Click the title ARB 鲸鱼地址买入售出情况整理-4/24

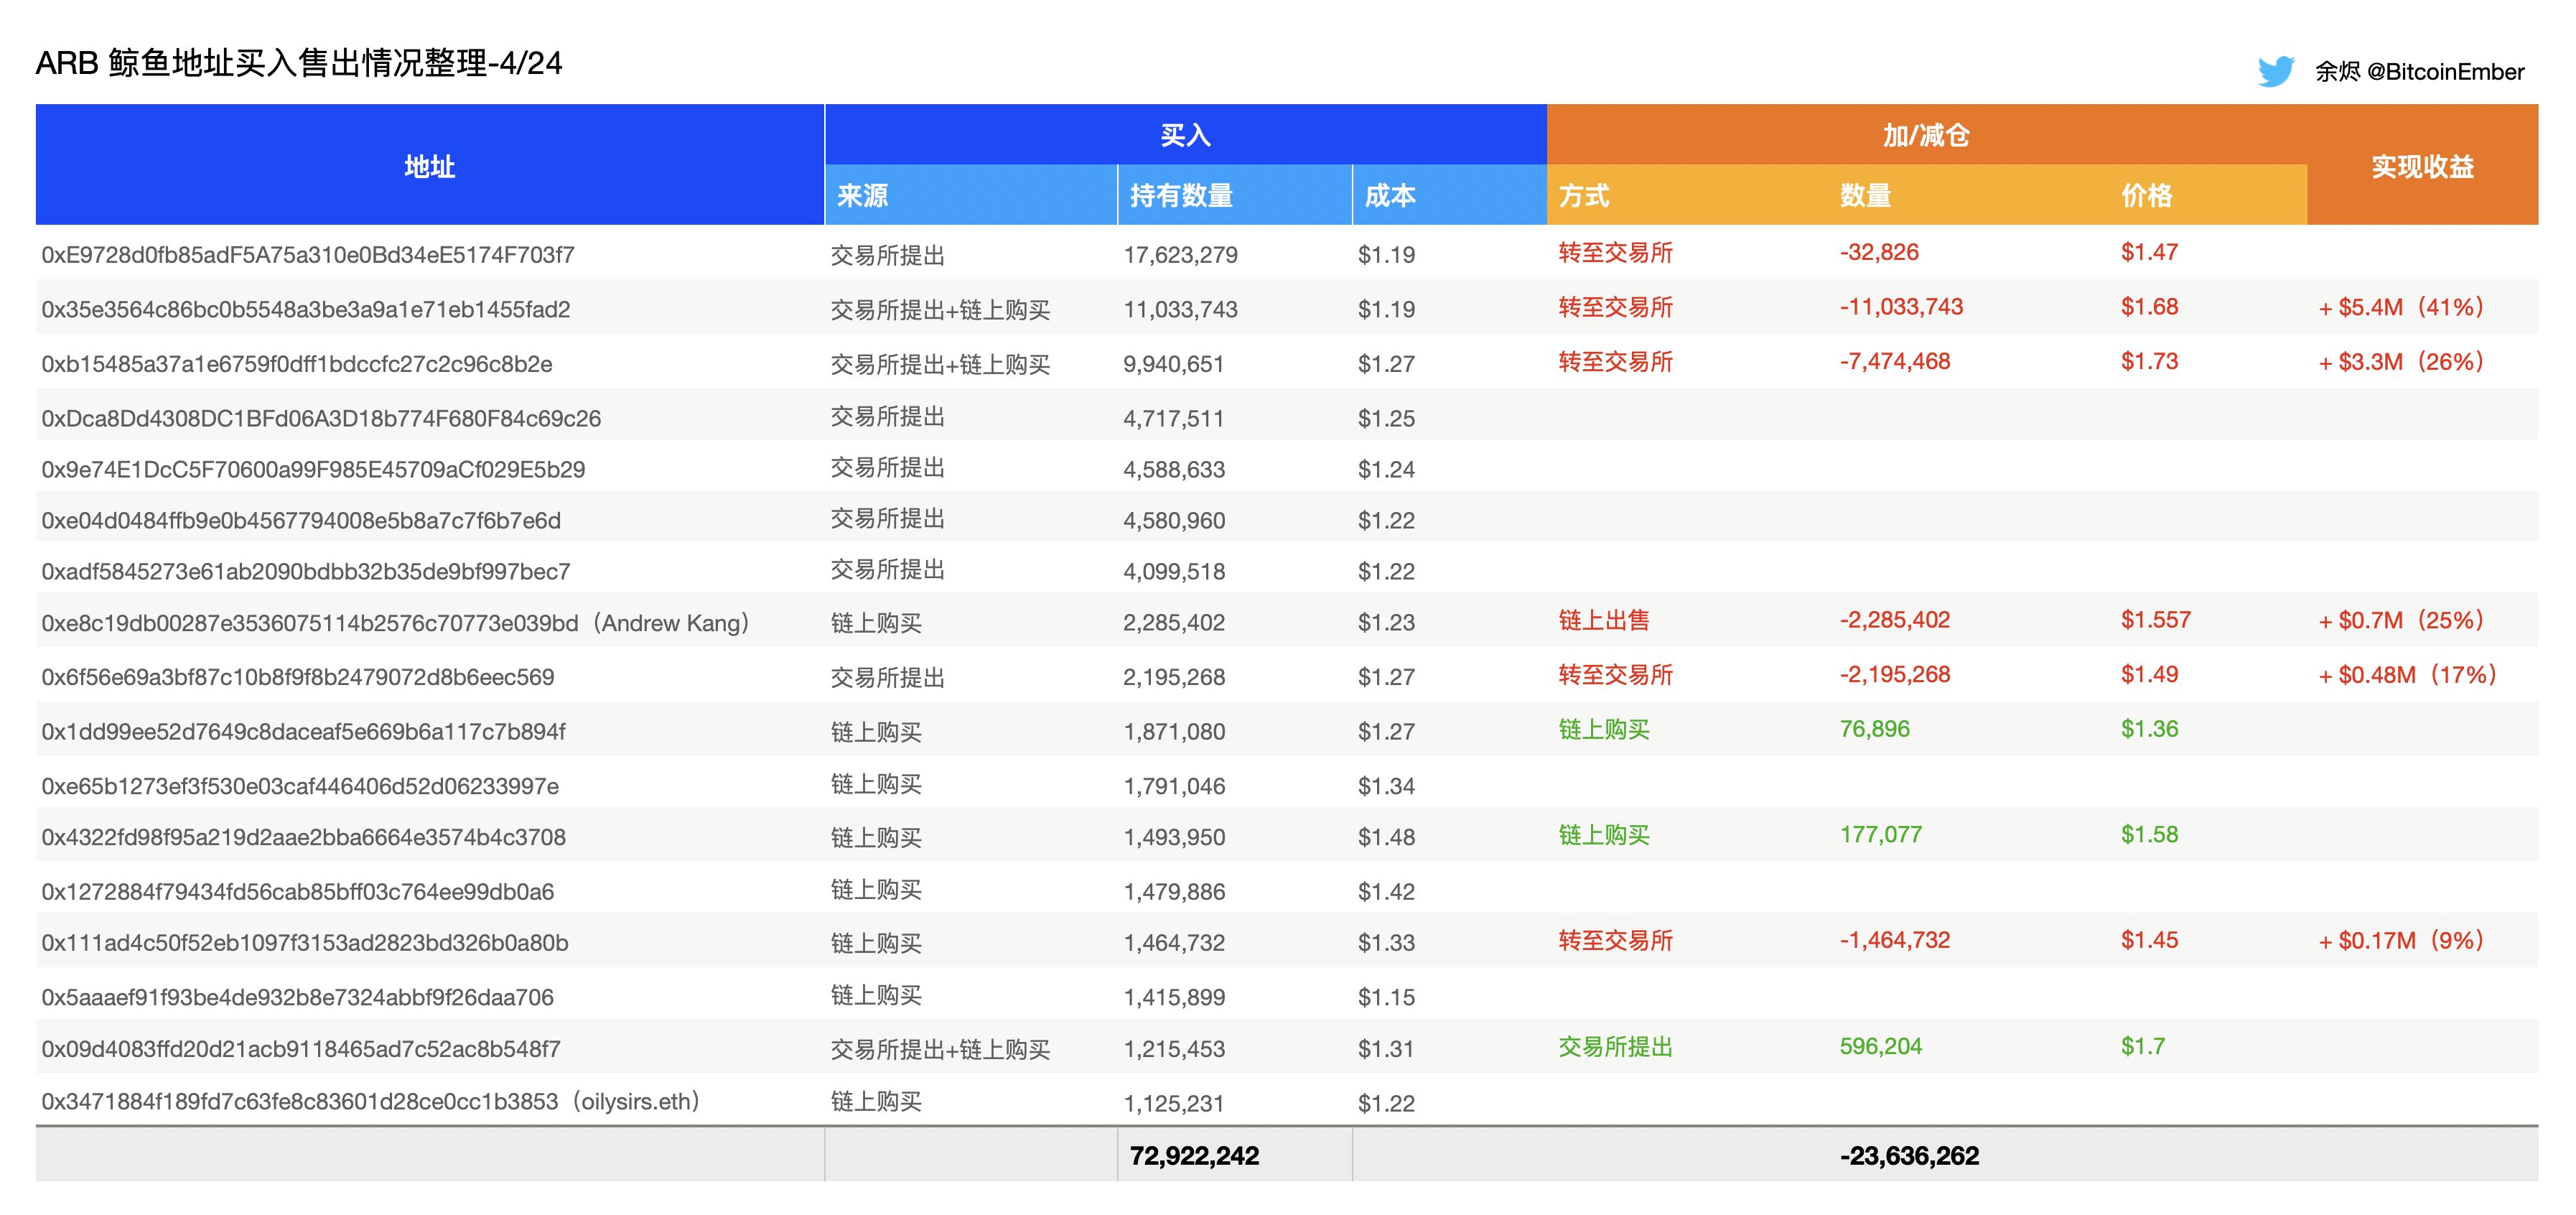pyautogui.click(x=299, y=63)
